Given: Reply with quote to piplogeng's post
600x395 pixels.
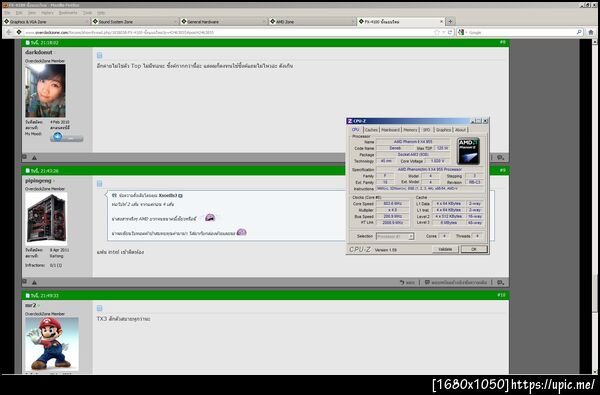Looking at the screenshot, I should click(456, 282).
